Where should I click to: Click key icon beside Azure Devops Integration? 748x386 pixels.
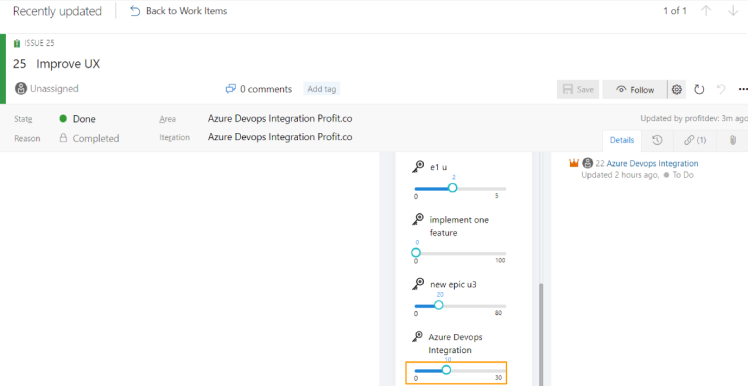pyautogui.click(x=418, y=336)
